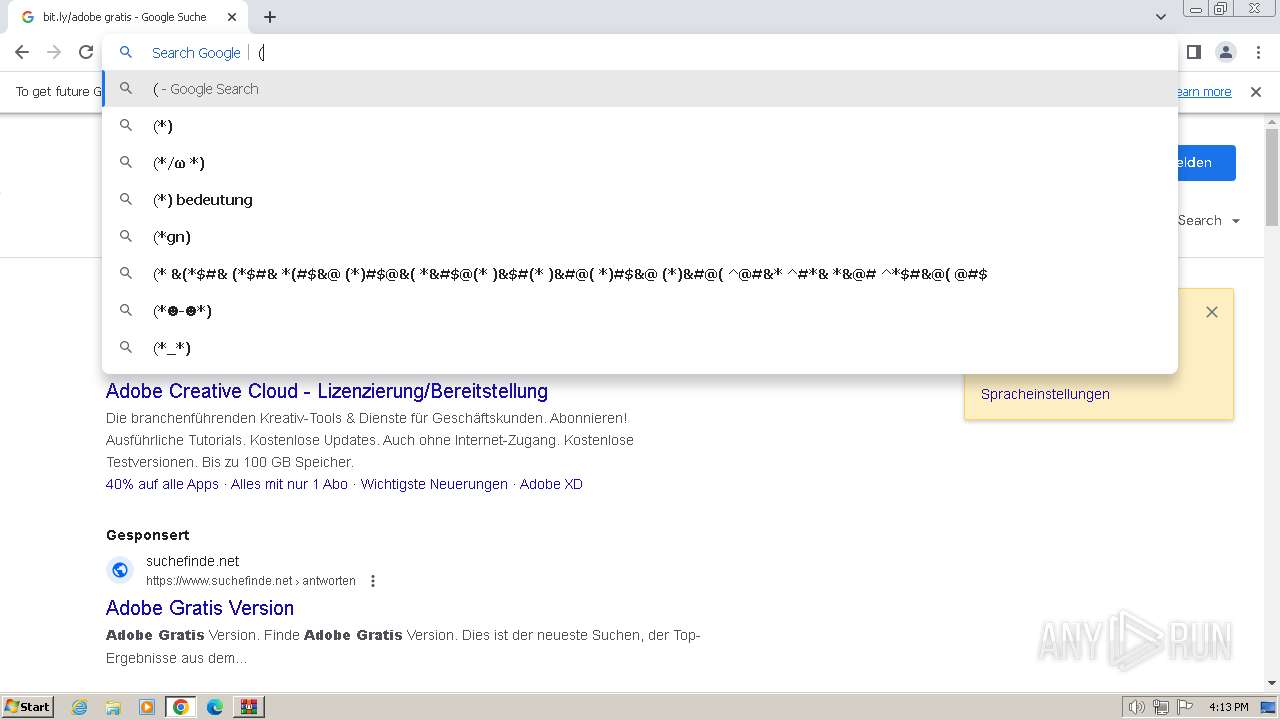
Task: Choose the '(*)' suggestion
Action: pyautogui.click(x=640, y=126)
